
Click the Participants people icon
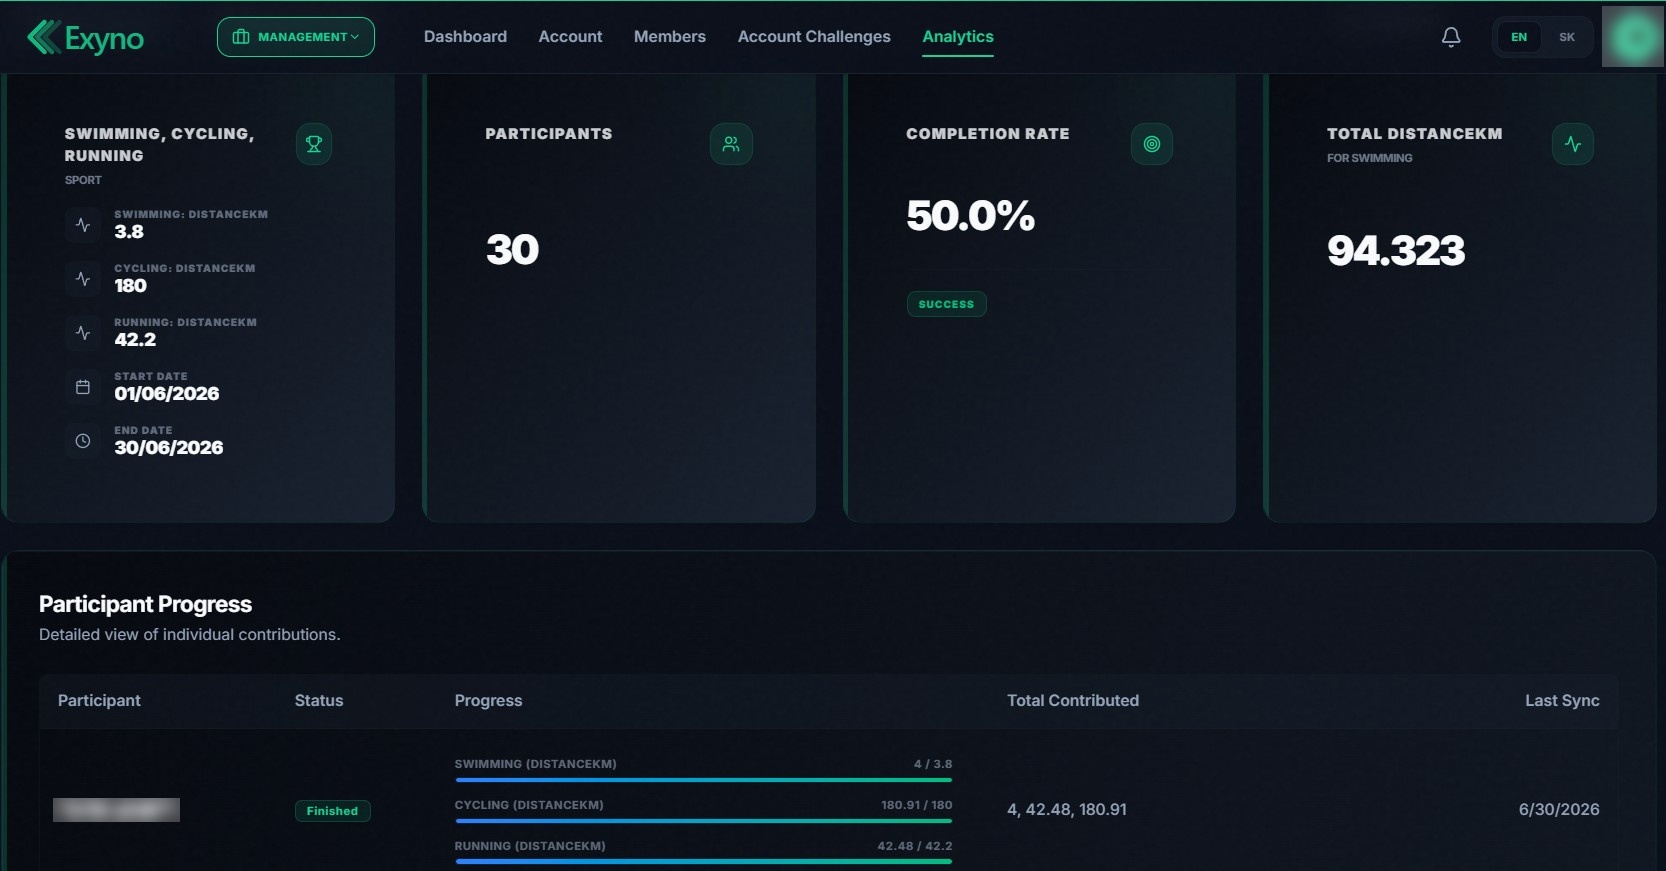pyautogui.click(x=731, y=144)
